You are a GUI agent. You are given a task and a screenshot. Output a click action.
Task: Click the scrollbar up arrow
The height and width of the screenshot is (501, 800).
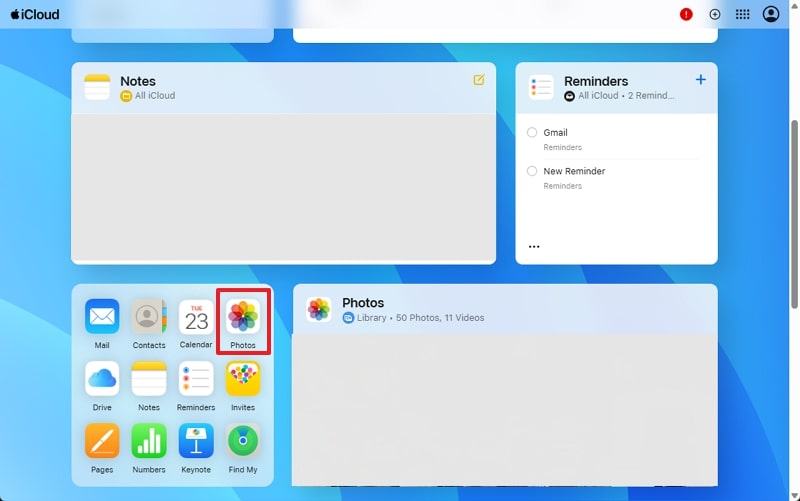pos(794,4)
